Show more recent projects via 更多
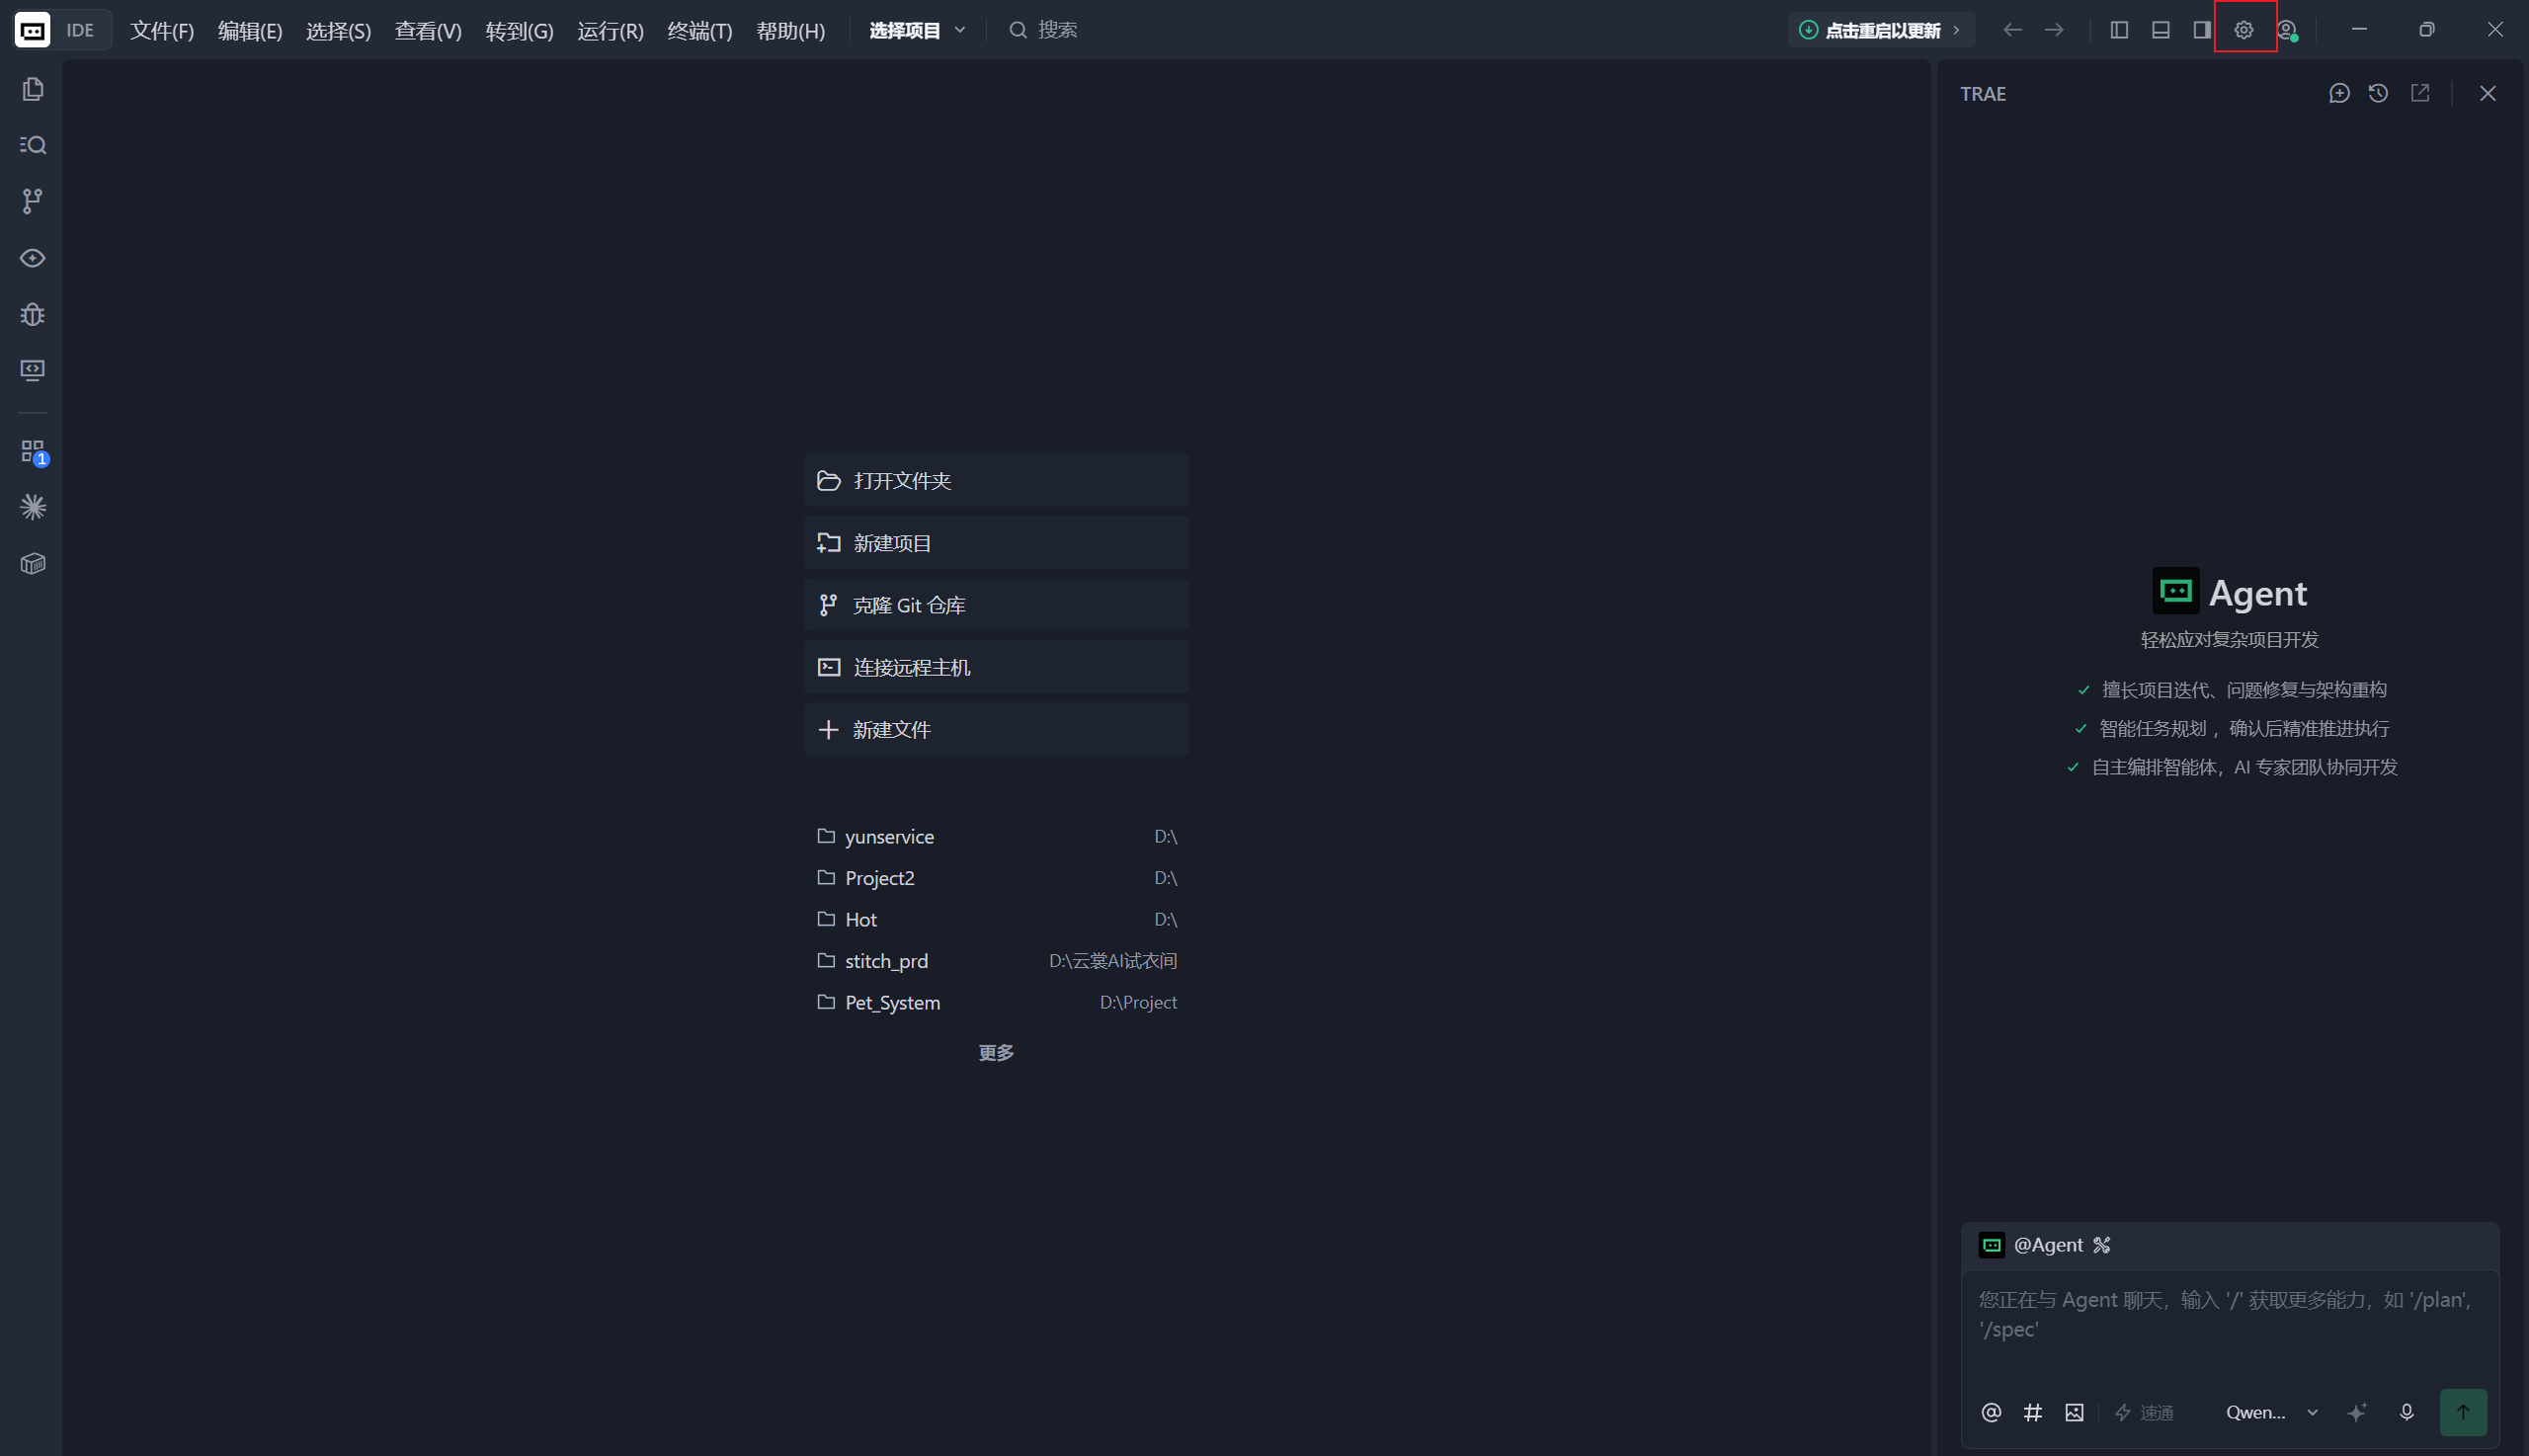Viewport: 2529px width, 1456px height. click(996, 1052)
